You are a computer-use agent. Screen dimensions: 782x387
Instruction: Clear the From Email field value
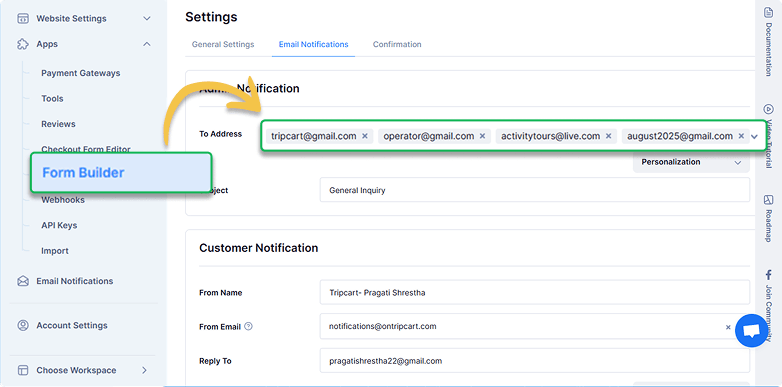point(728,327)
